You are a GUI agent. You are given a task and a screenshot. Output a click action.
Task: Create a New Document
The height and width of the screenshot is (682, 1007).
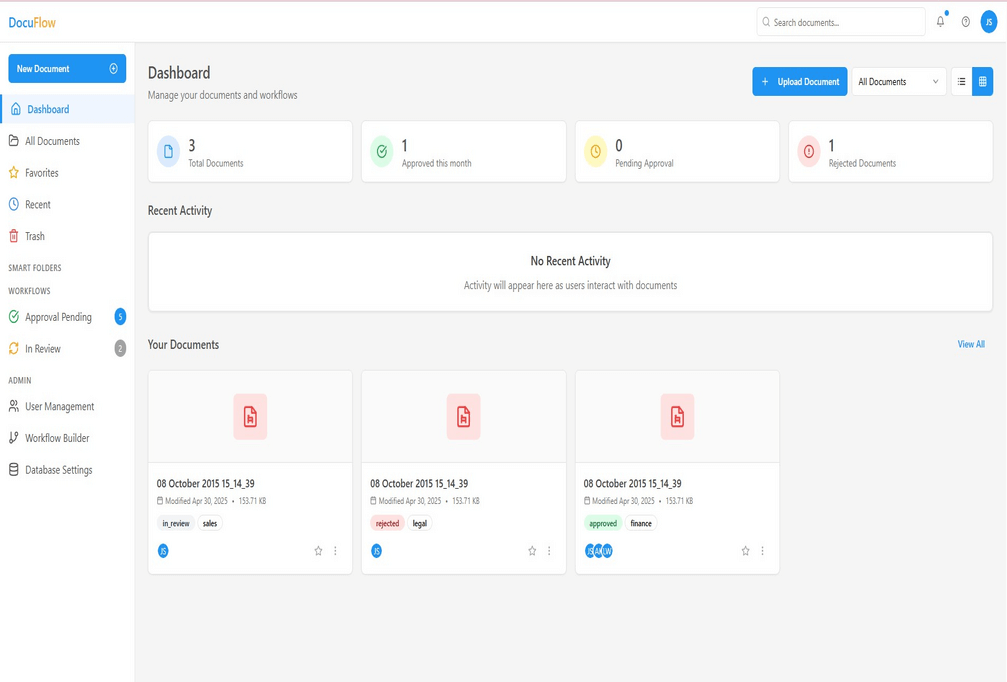point(67,69)
